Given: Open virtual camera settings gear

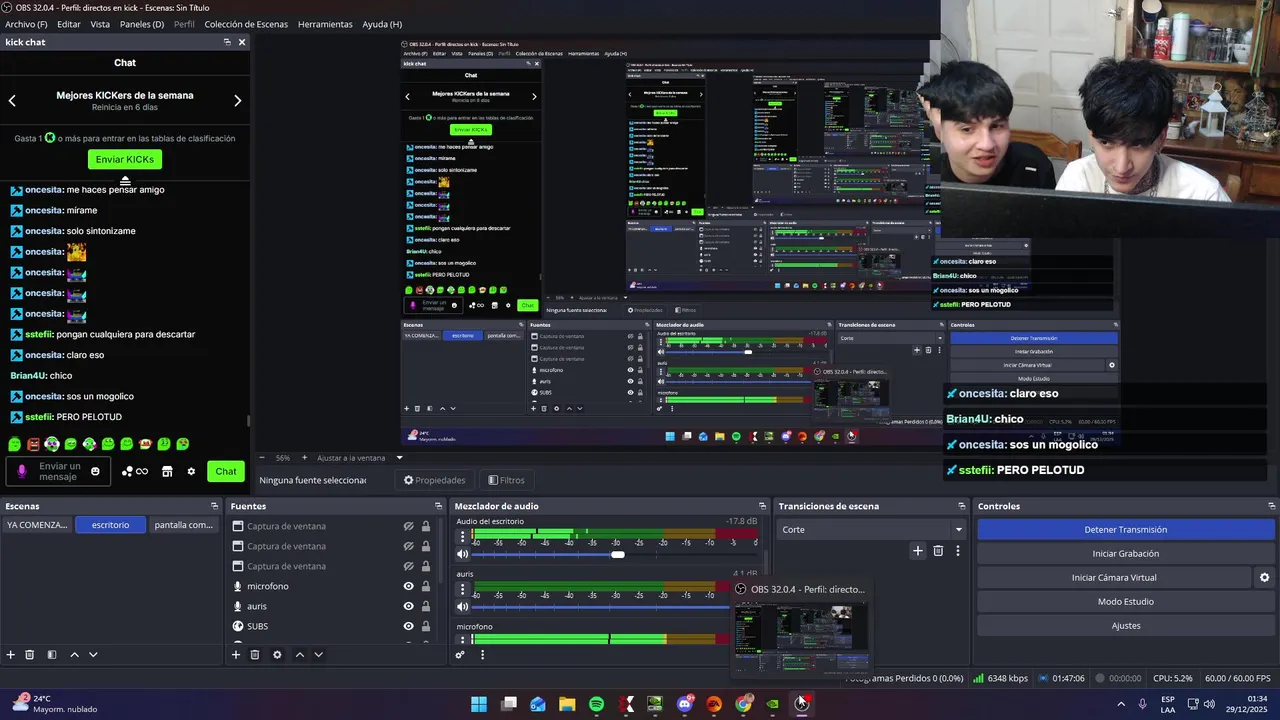Looking at the screenshot, I should 1264,578.
